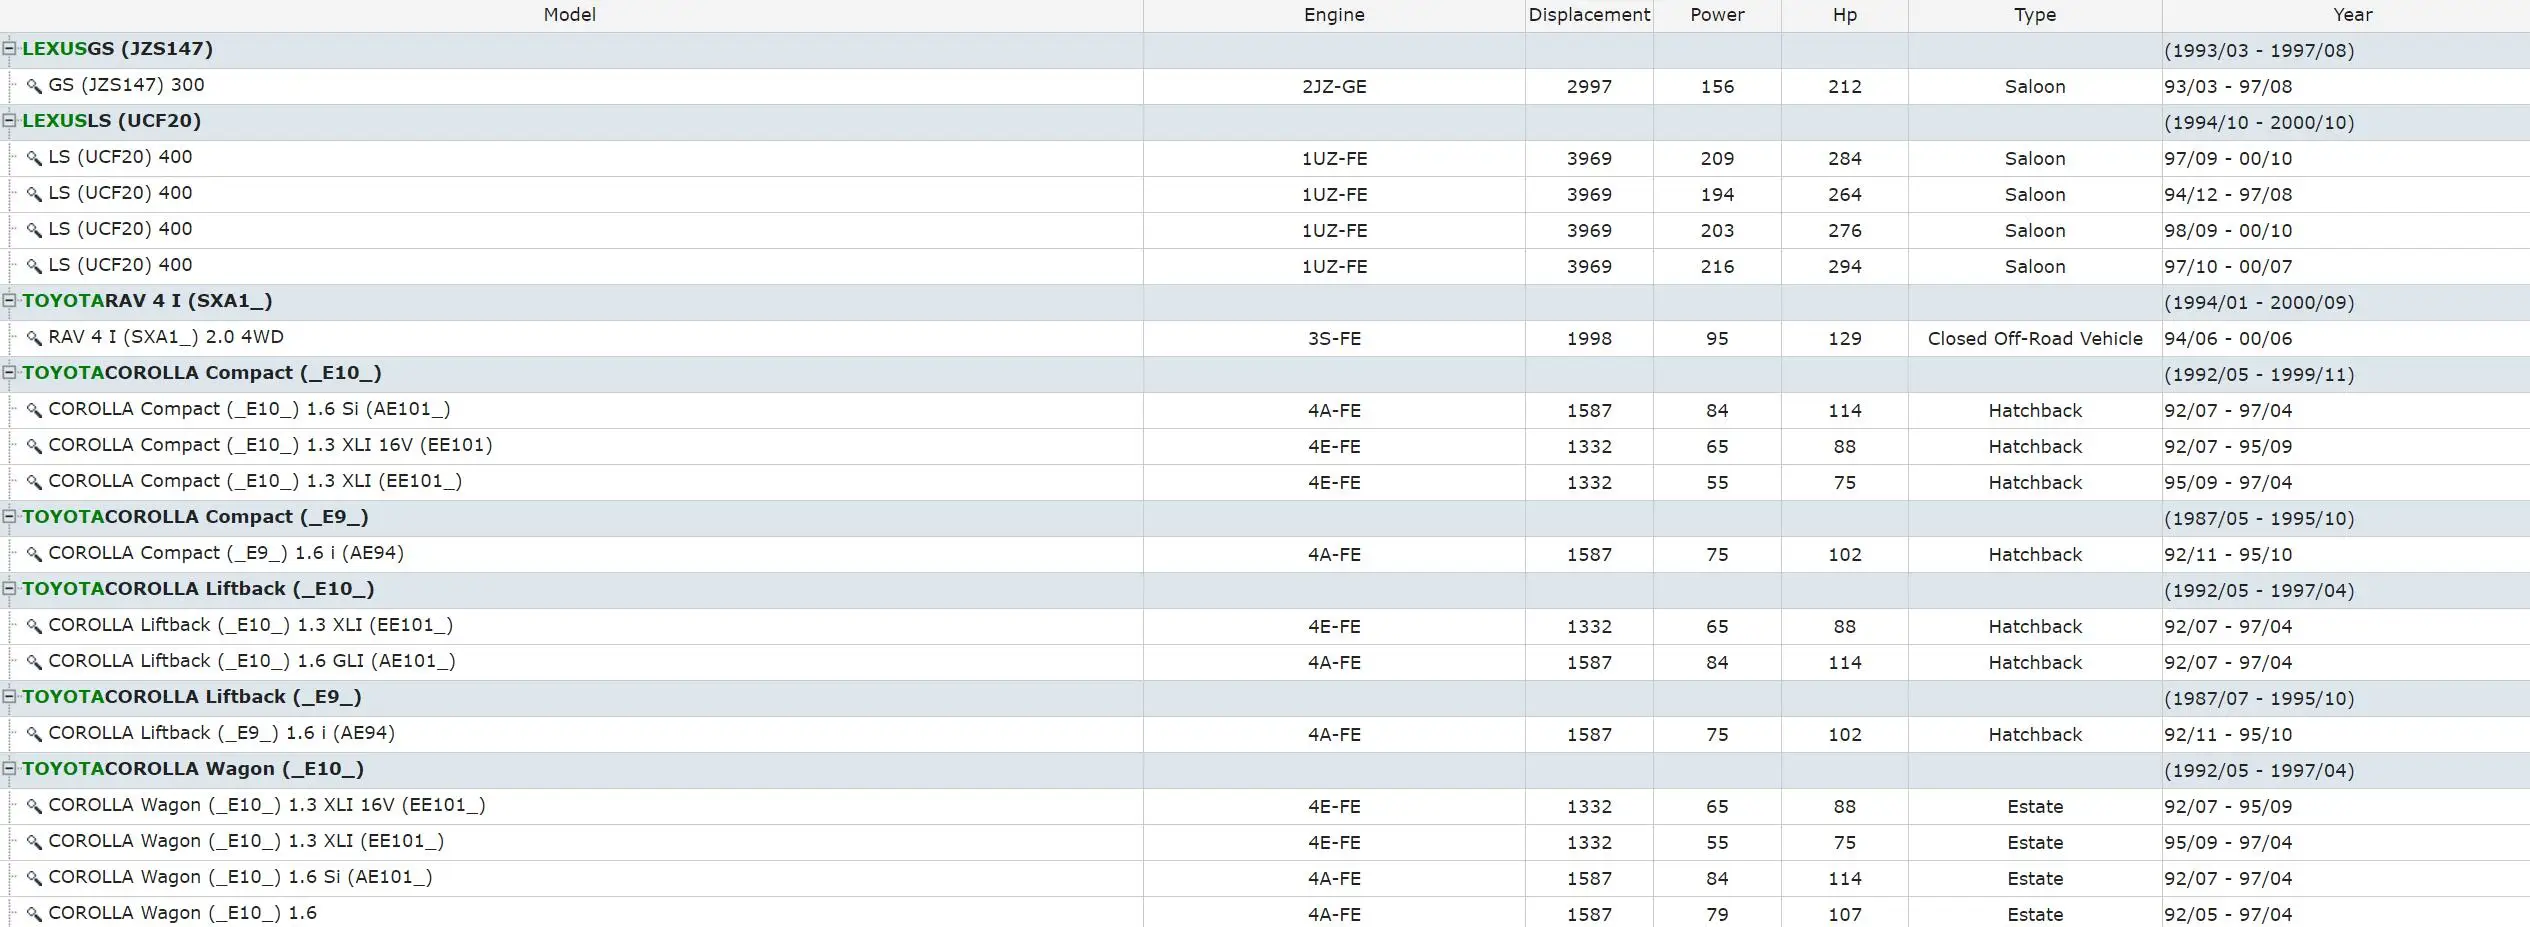Click magnifier icon for COROLLA Liftback 1.6 GLI (AE101_)

click(34, 662)
